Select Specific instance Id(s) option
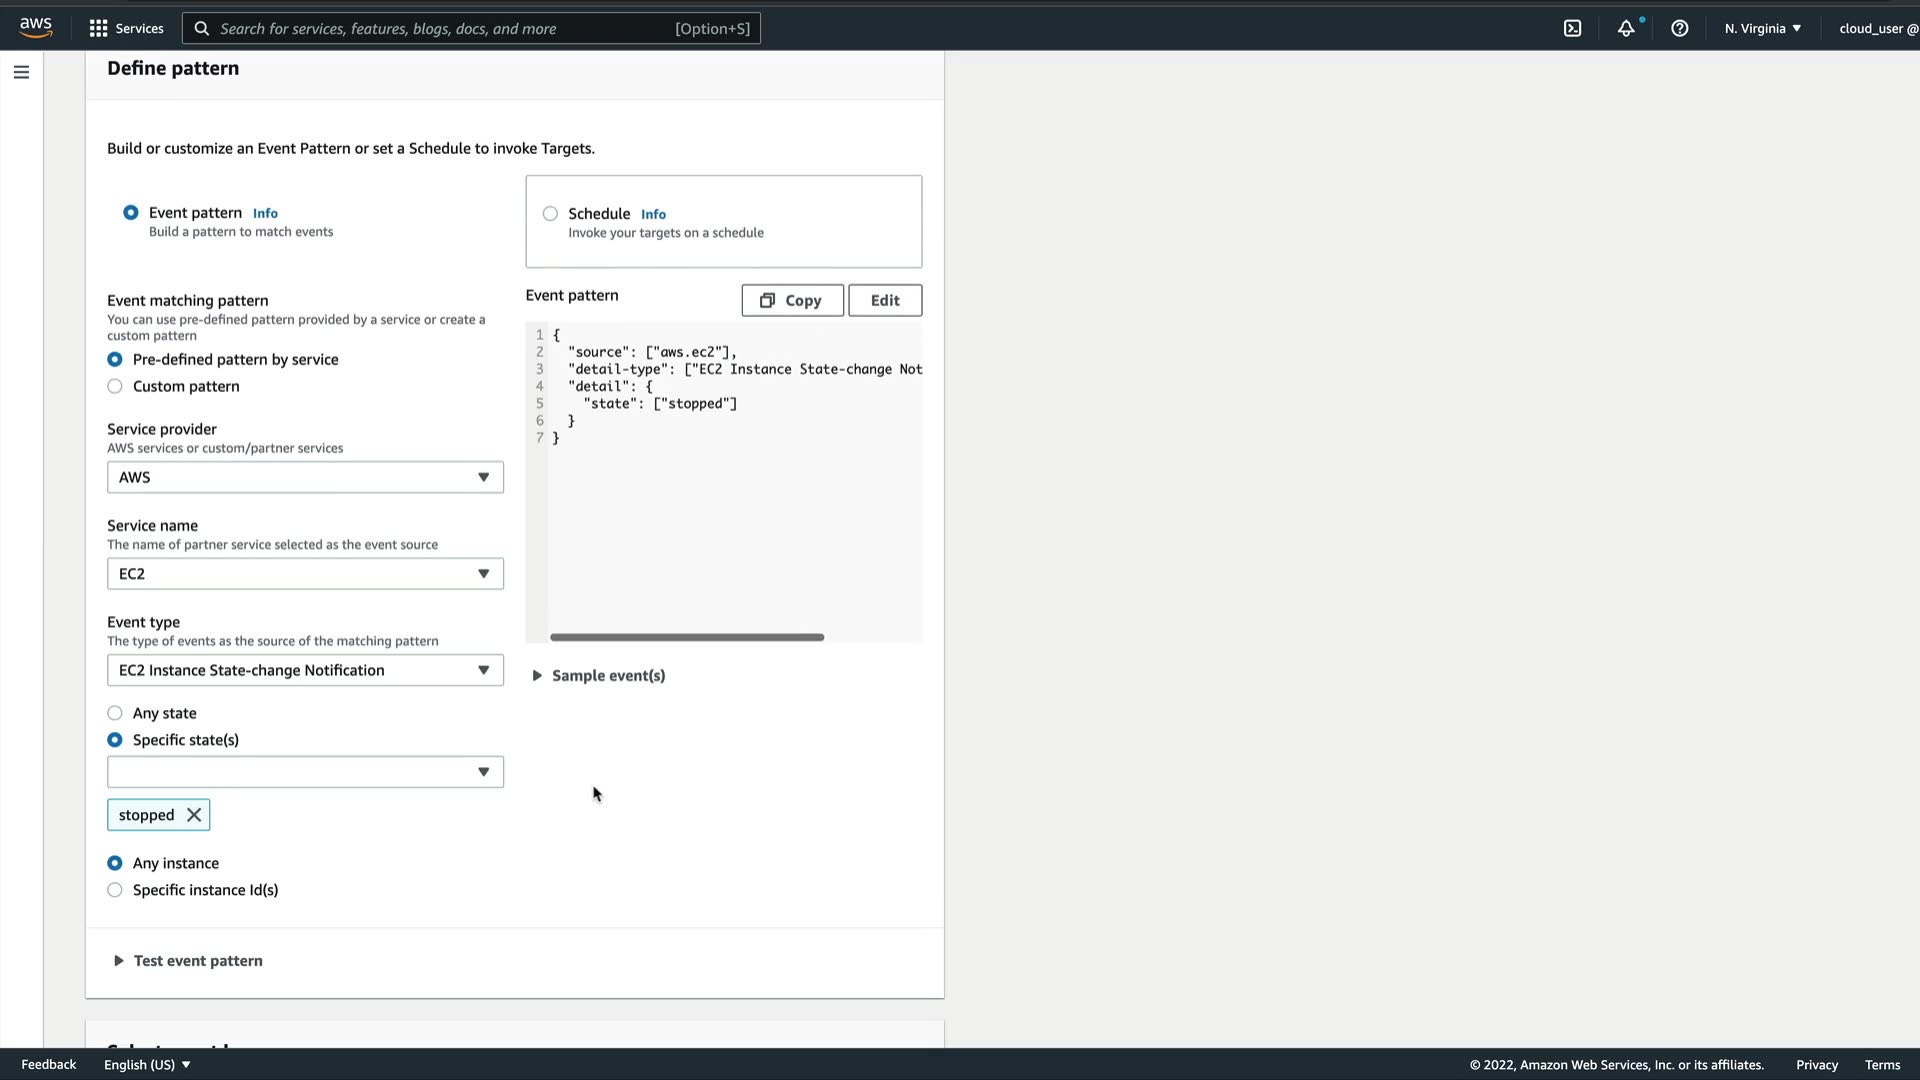This screenshot has height=1080, width=1920. 115,890
